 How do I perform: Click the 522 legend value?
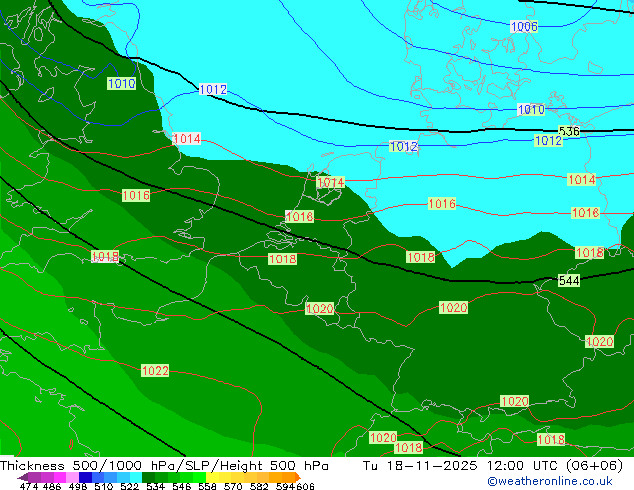[x=129, y=486]
